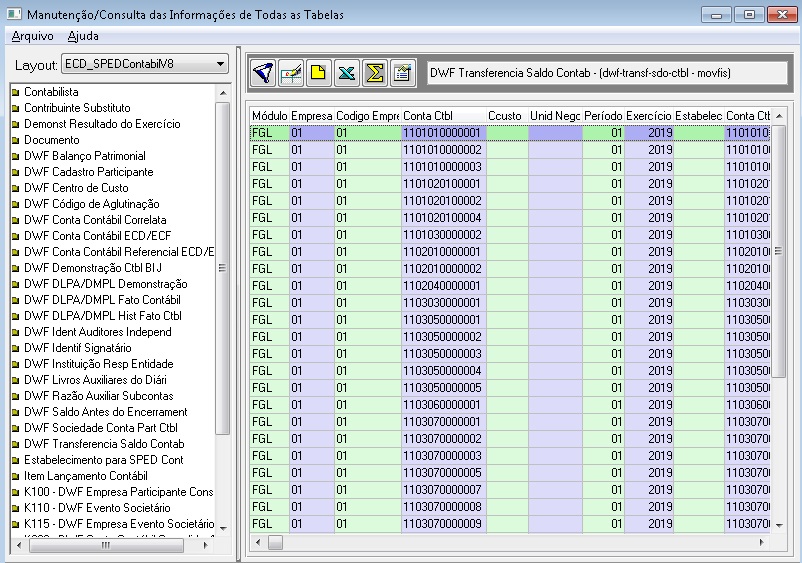Click the Módulo column header

point(270,116)
